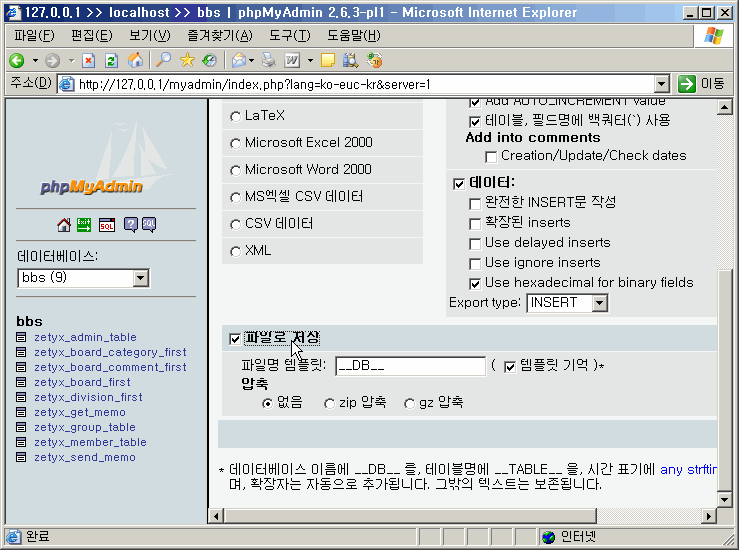
Task: Click the IE Back arrow button
Action: (17, 60)
